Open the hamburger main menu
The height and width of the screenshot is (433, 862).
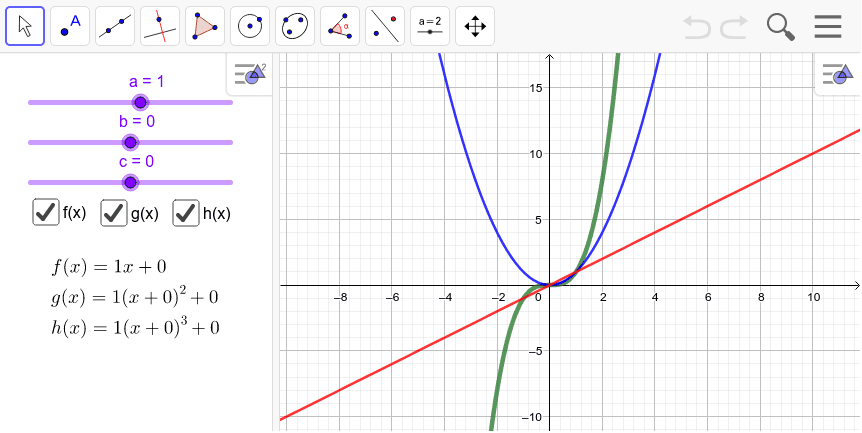(x=828, y=26)
